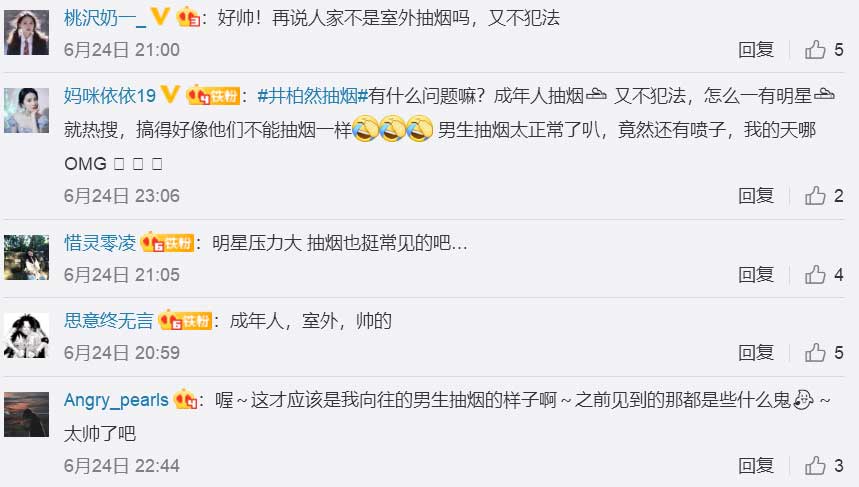Open 妈咪依依19's avatar thumbnail
859x487 pixels.
26,110
